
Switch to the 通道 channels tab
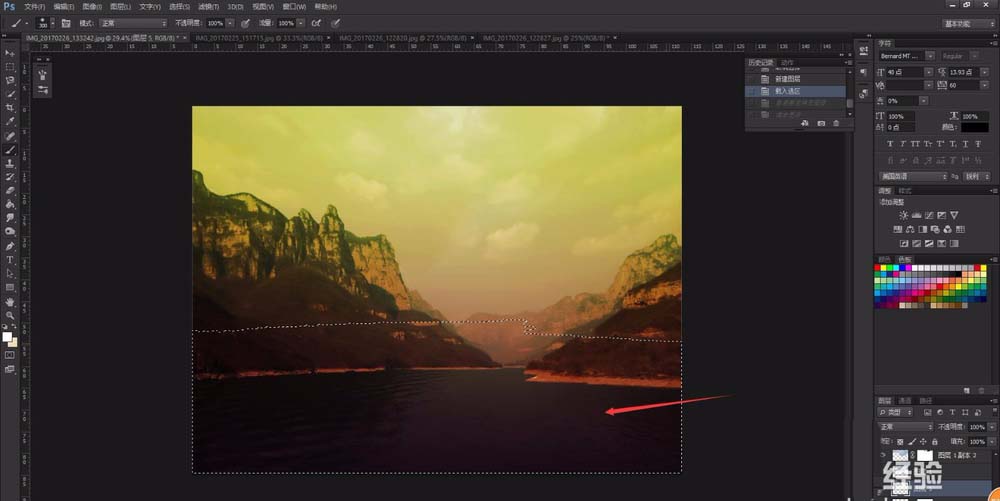[x=905, y=400]
